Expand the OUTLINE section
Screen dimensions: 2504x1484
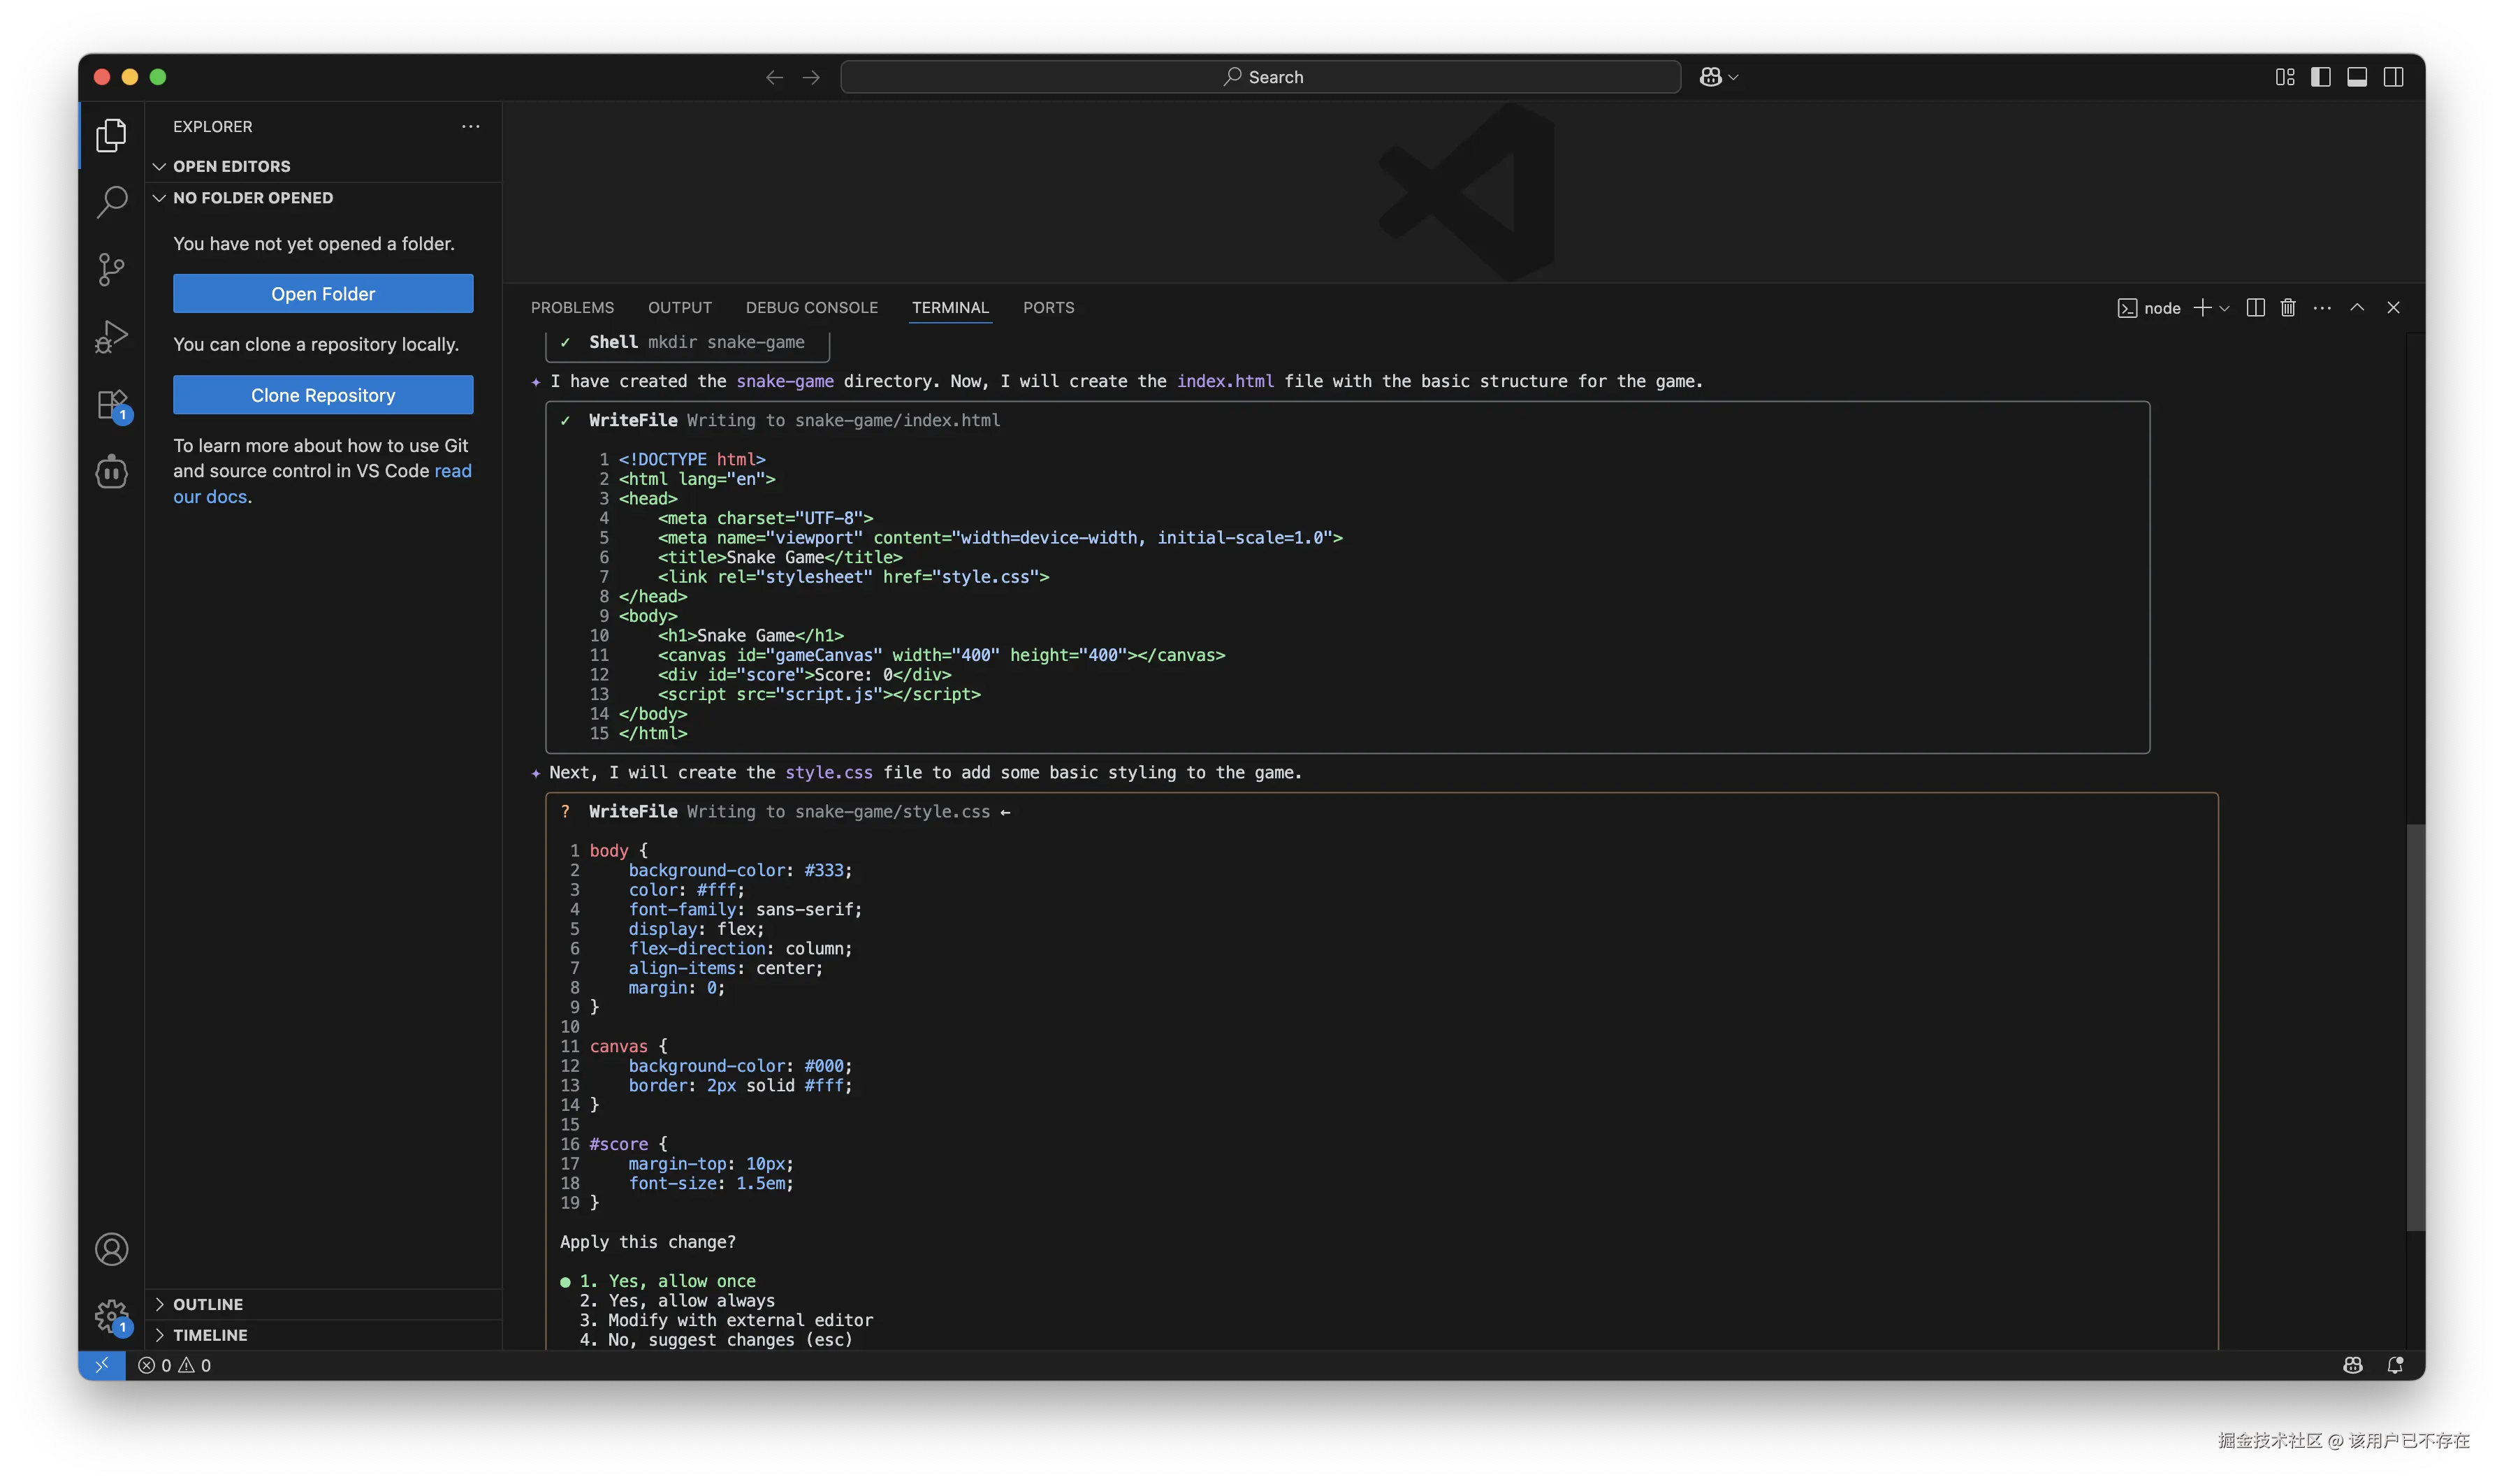click(x=208, y=1304)
